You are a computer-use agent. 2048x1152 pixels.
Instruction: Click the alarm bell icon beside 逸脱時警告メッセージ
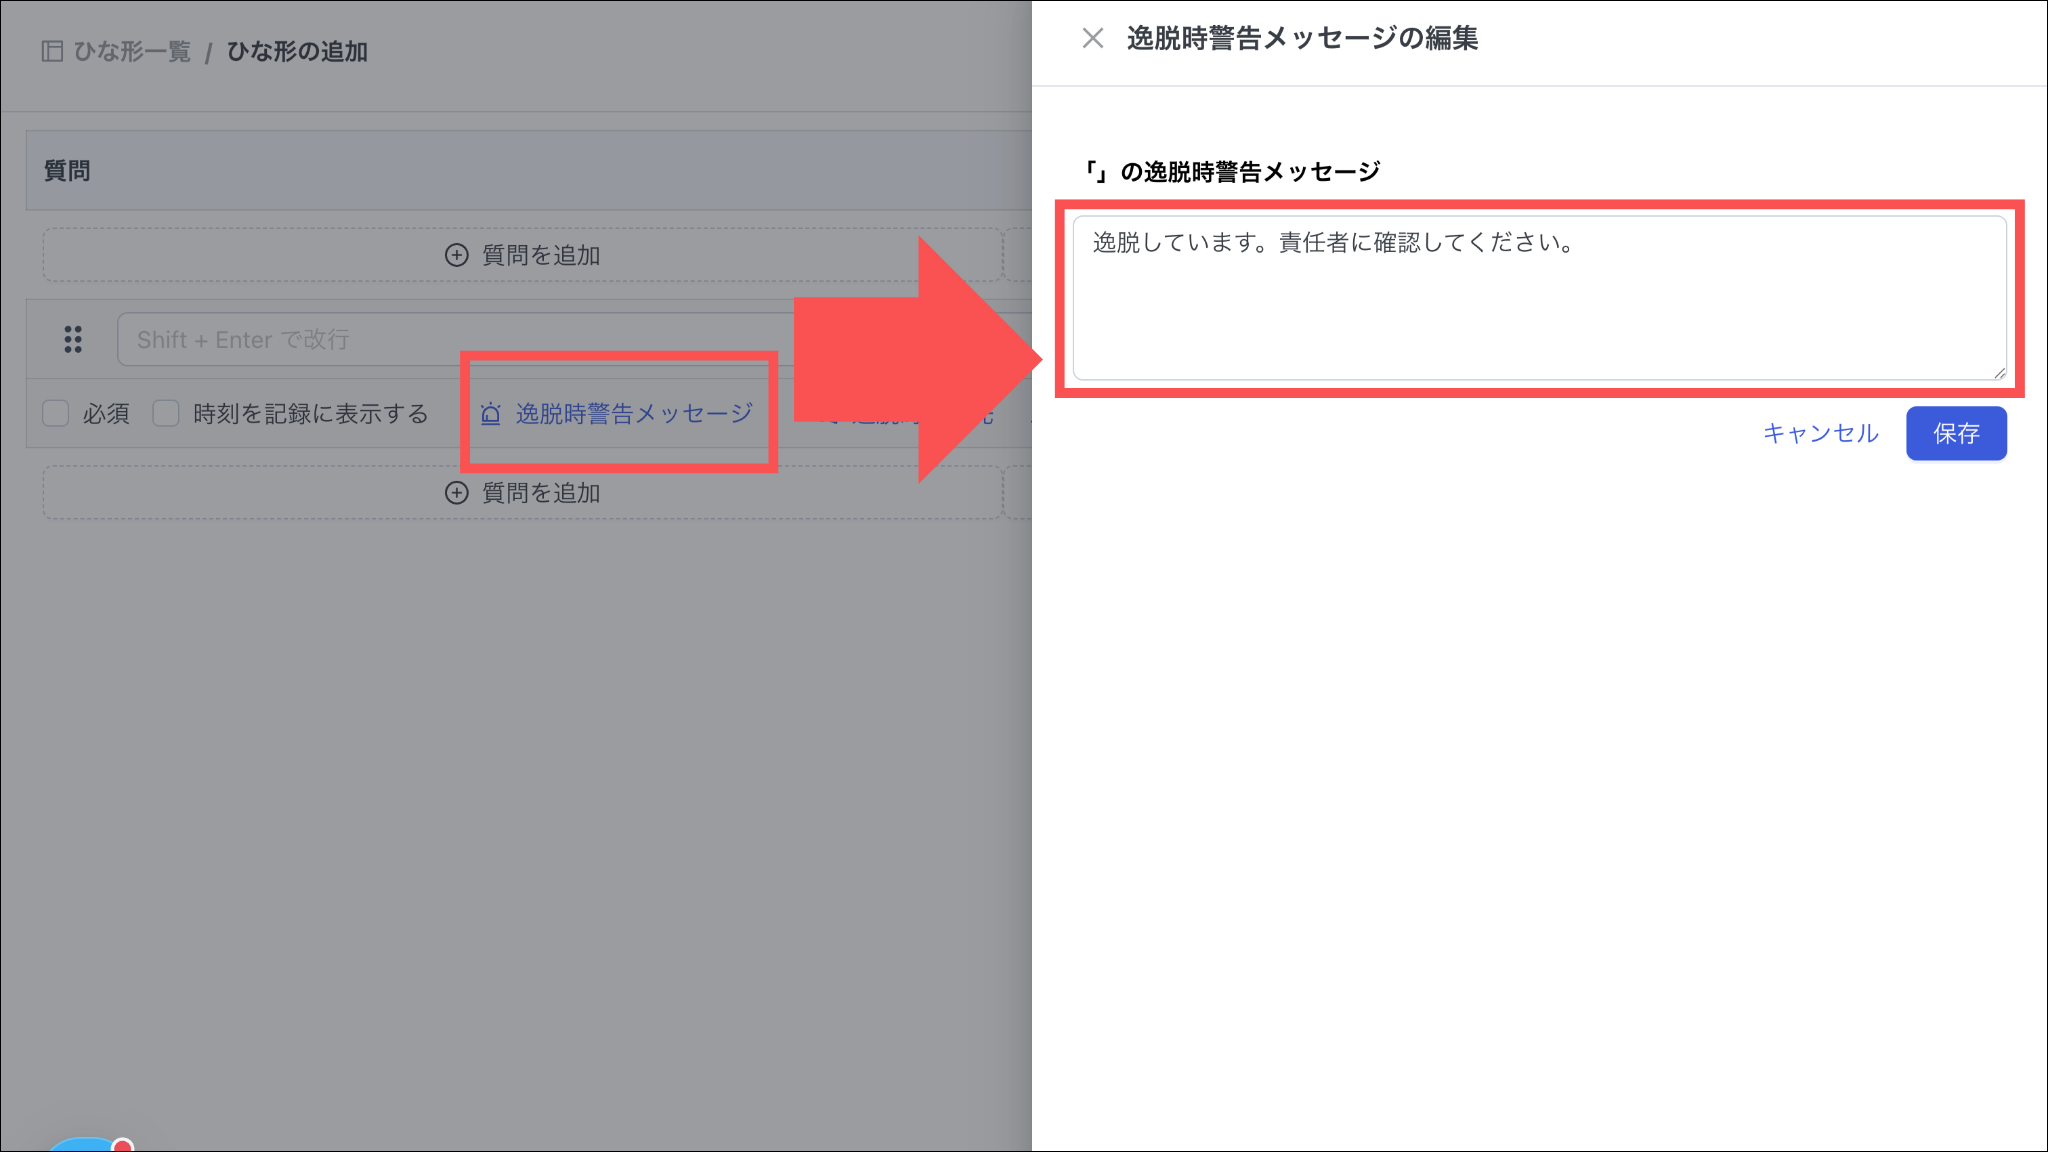coord(490,414)
